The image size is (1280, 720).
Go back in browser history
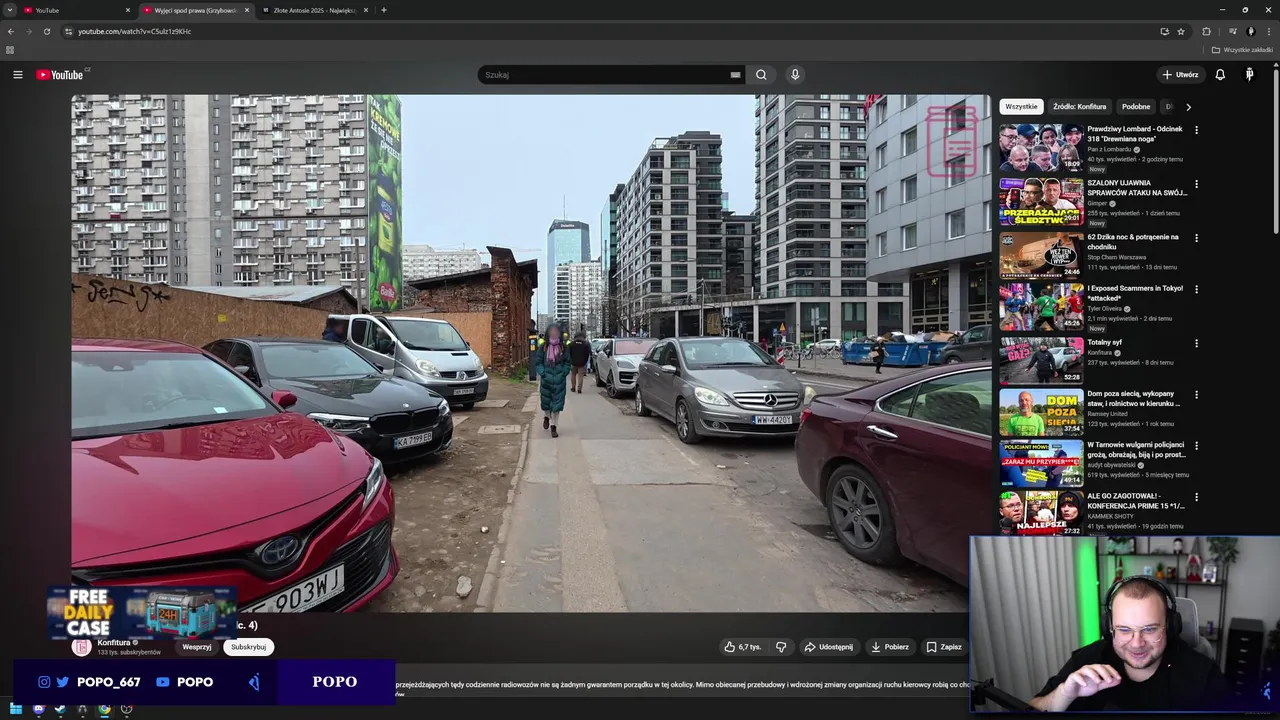pos(10,31)
